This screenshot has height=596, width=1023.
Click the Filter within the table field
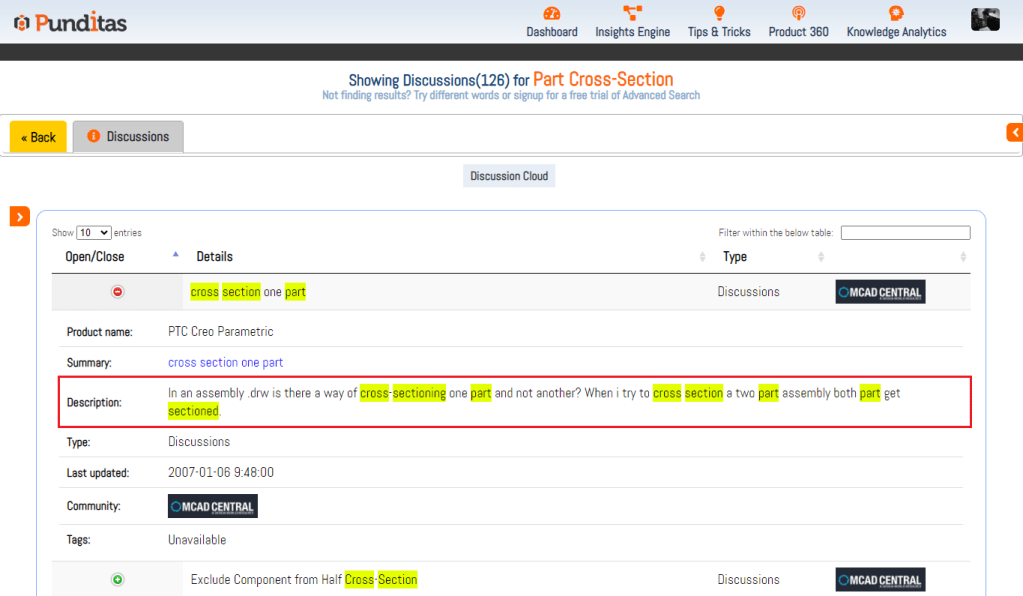point(905,233)
